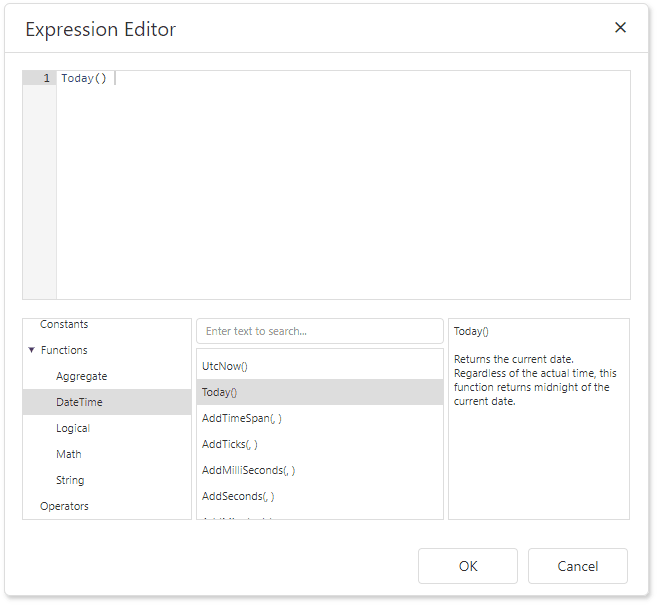Select UtcNow() in the function list
This screenshot has width=657, height=605.
point(225,366)
